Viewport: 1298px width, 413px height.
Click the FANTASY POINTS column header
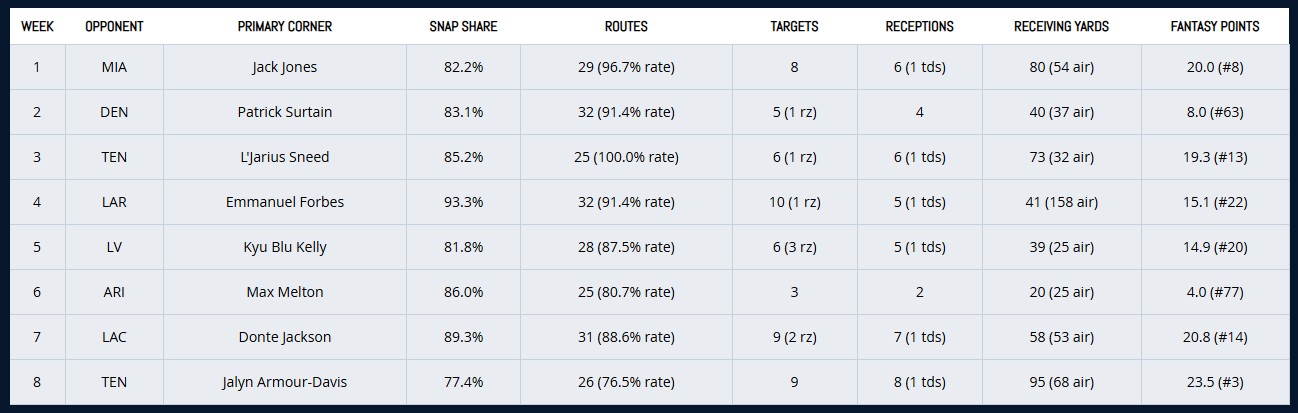click(x=1214, y=27)
